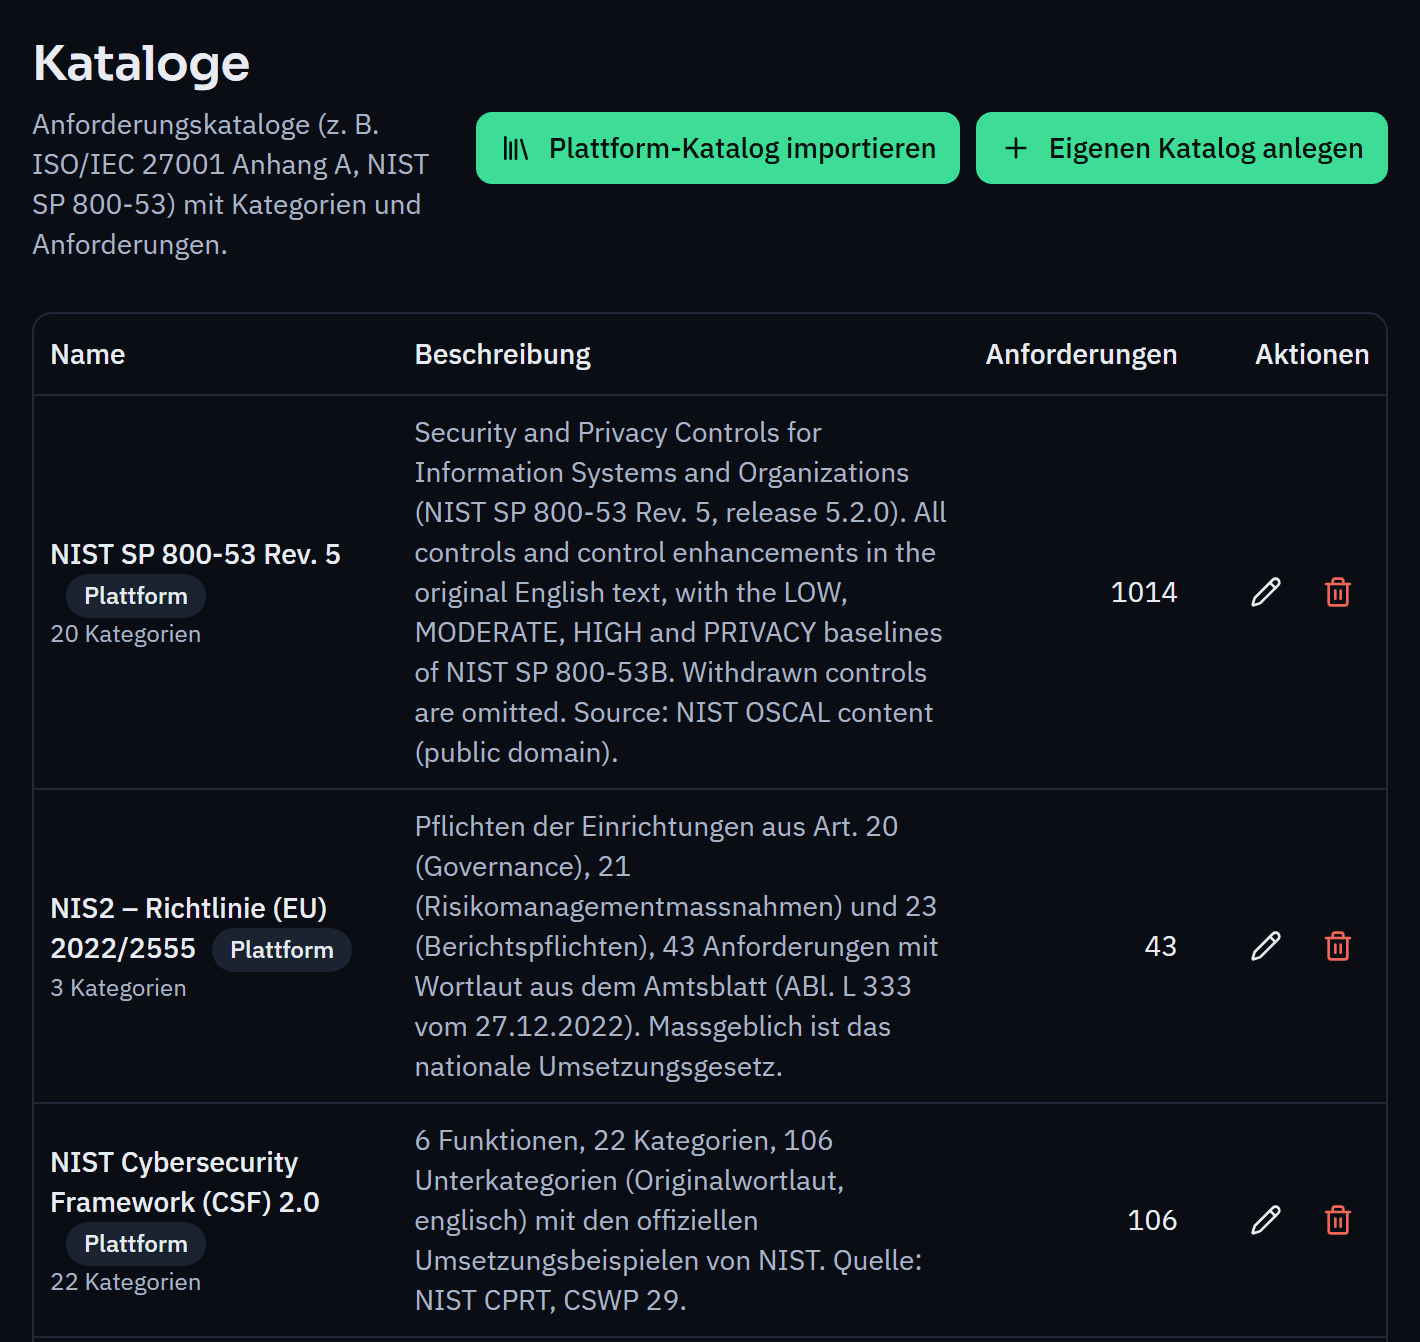Click the requirement count 43
This screenshot has height=1342, width=1420.
pyautogui.click(x=1161, y=946)
